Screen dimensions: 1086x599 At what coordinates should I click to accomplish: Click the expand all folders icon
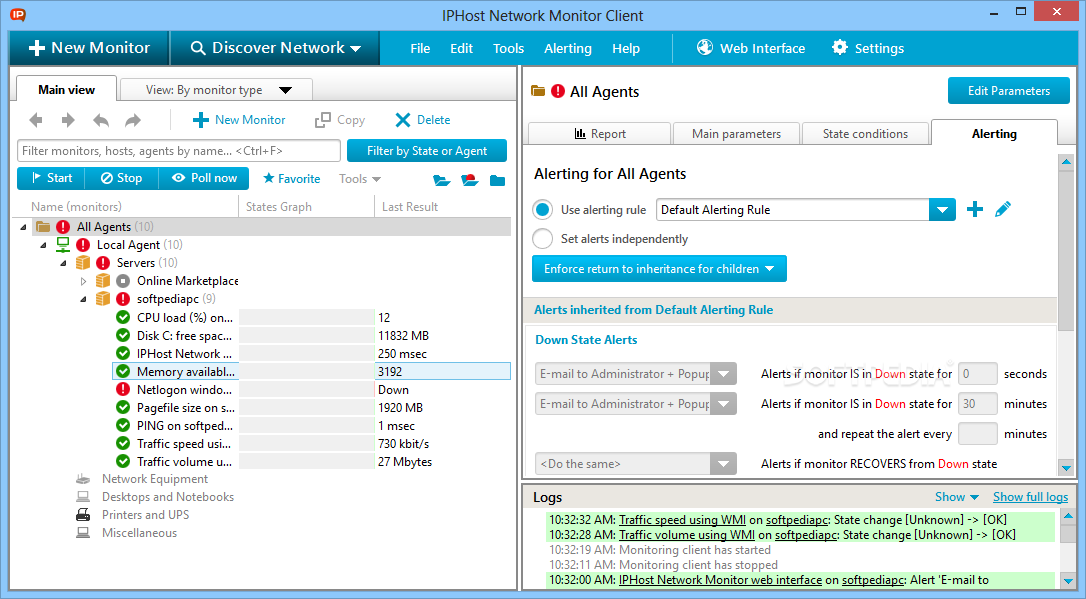coord(441,180)
